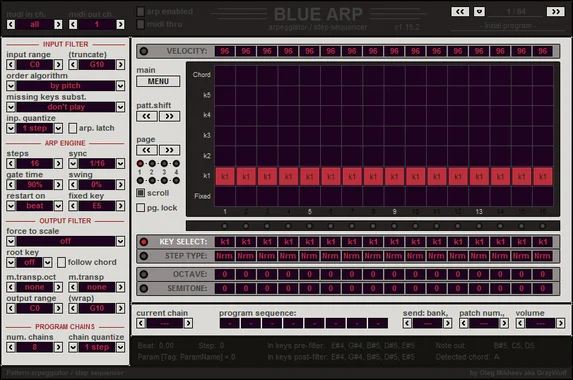Open the main MENU button

click(158, 81)
